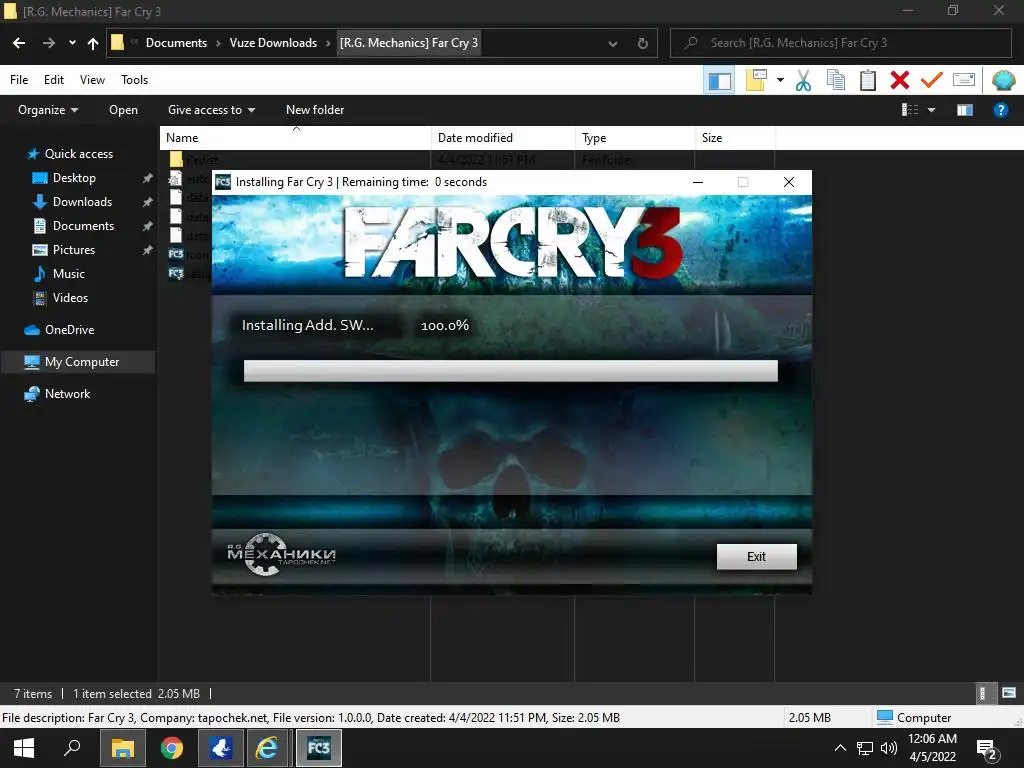This screenshot has height=768, width=1024.
Task: Sort by the Name column header
Action: [x=295, y=138]
